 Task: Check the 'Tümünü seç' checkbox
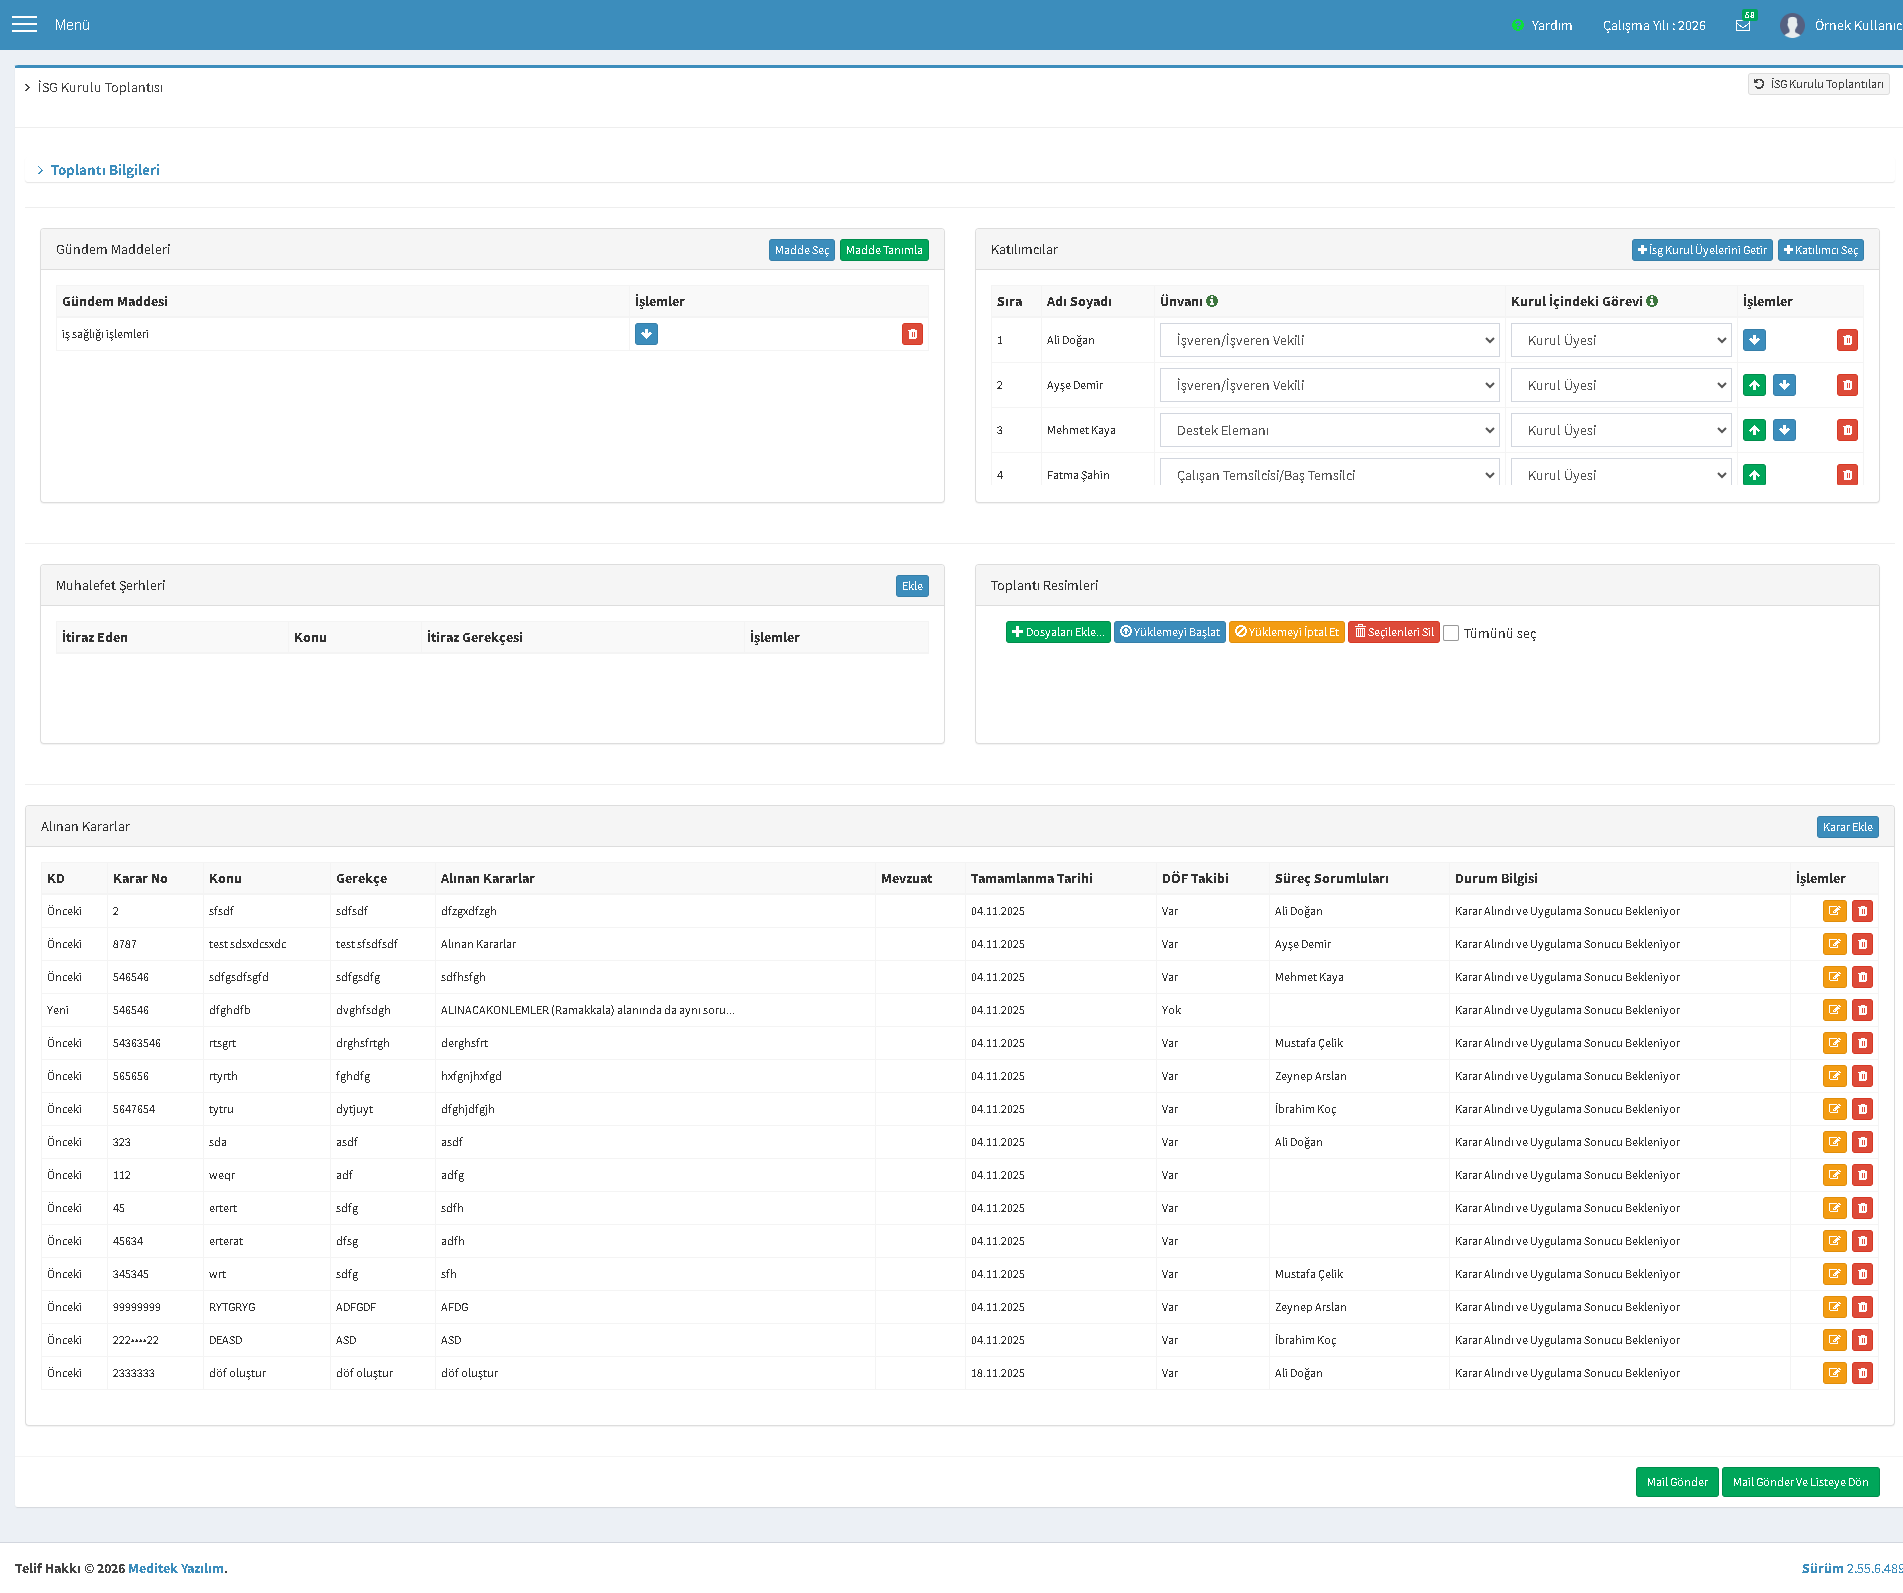tap(1451, 633)
